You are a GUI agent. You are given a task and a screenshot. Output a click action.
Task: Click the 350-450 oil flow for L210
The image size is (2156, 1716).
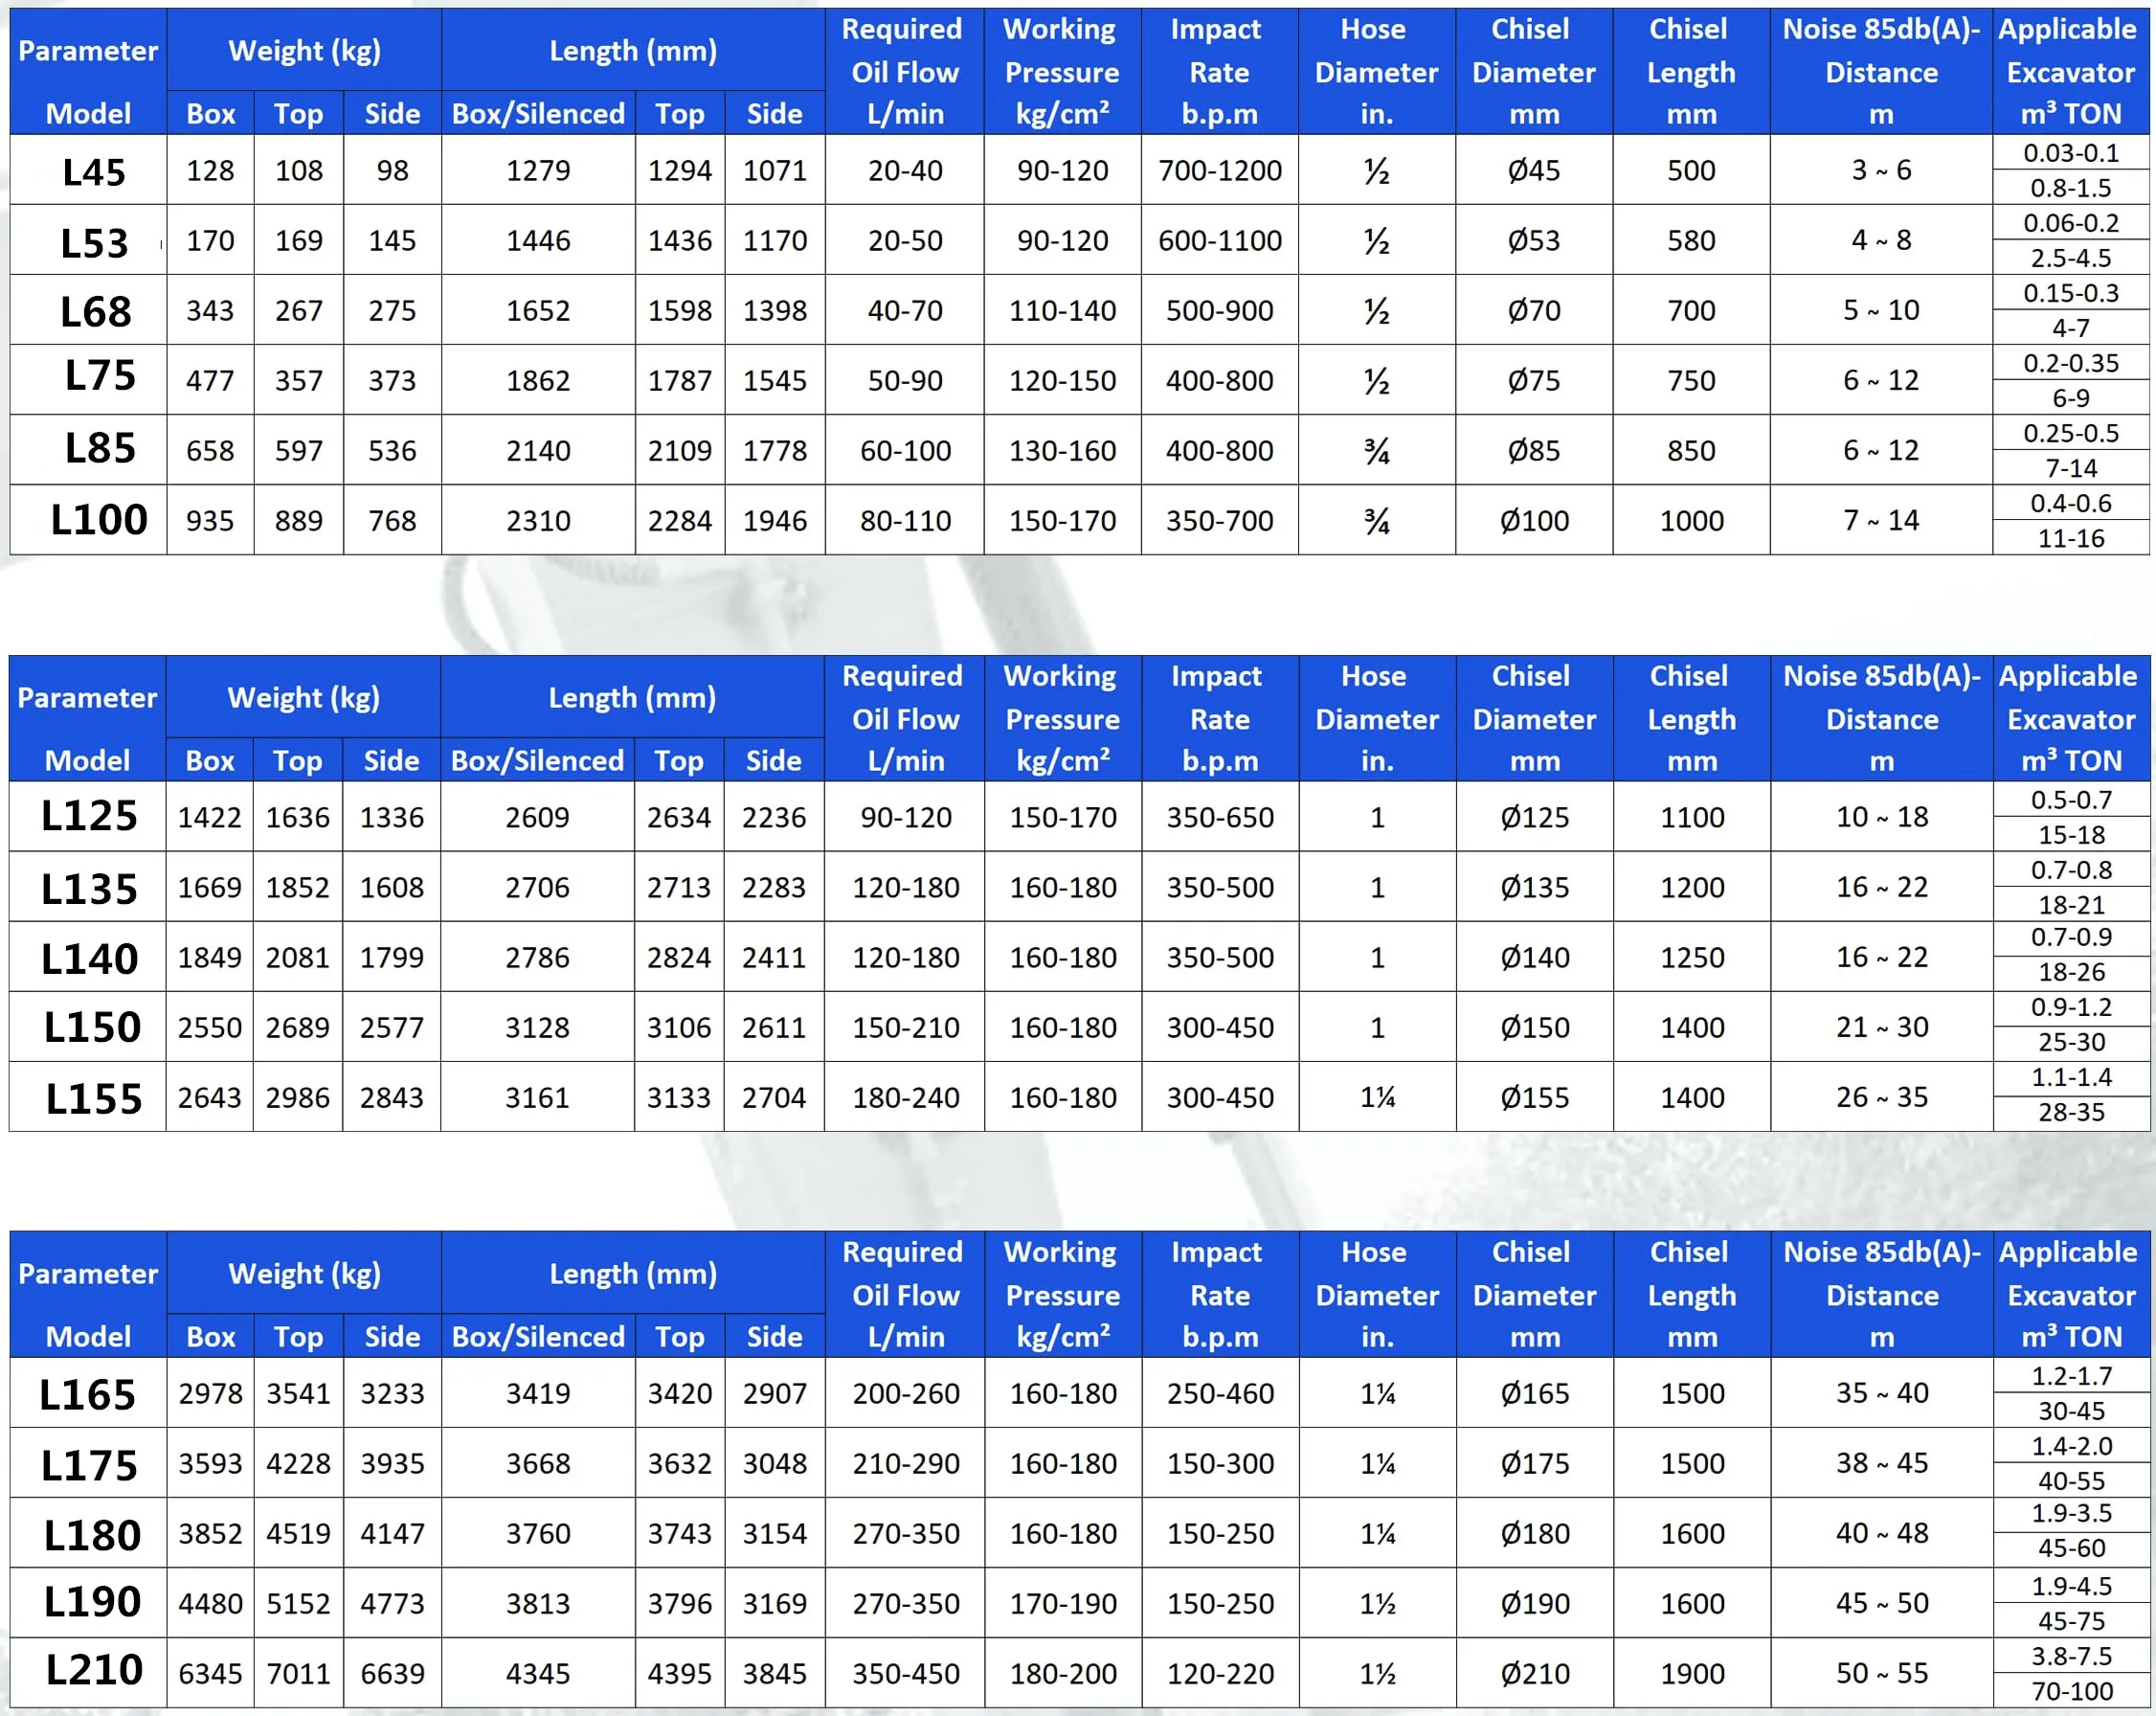point(905,1673)
